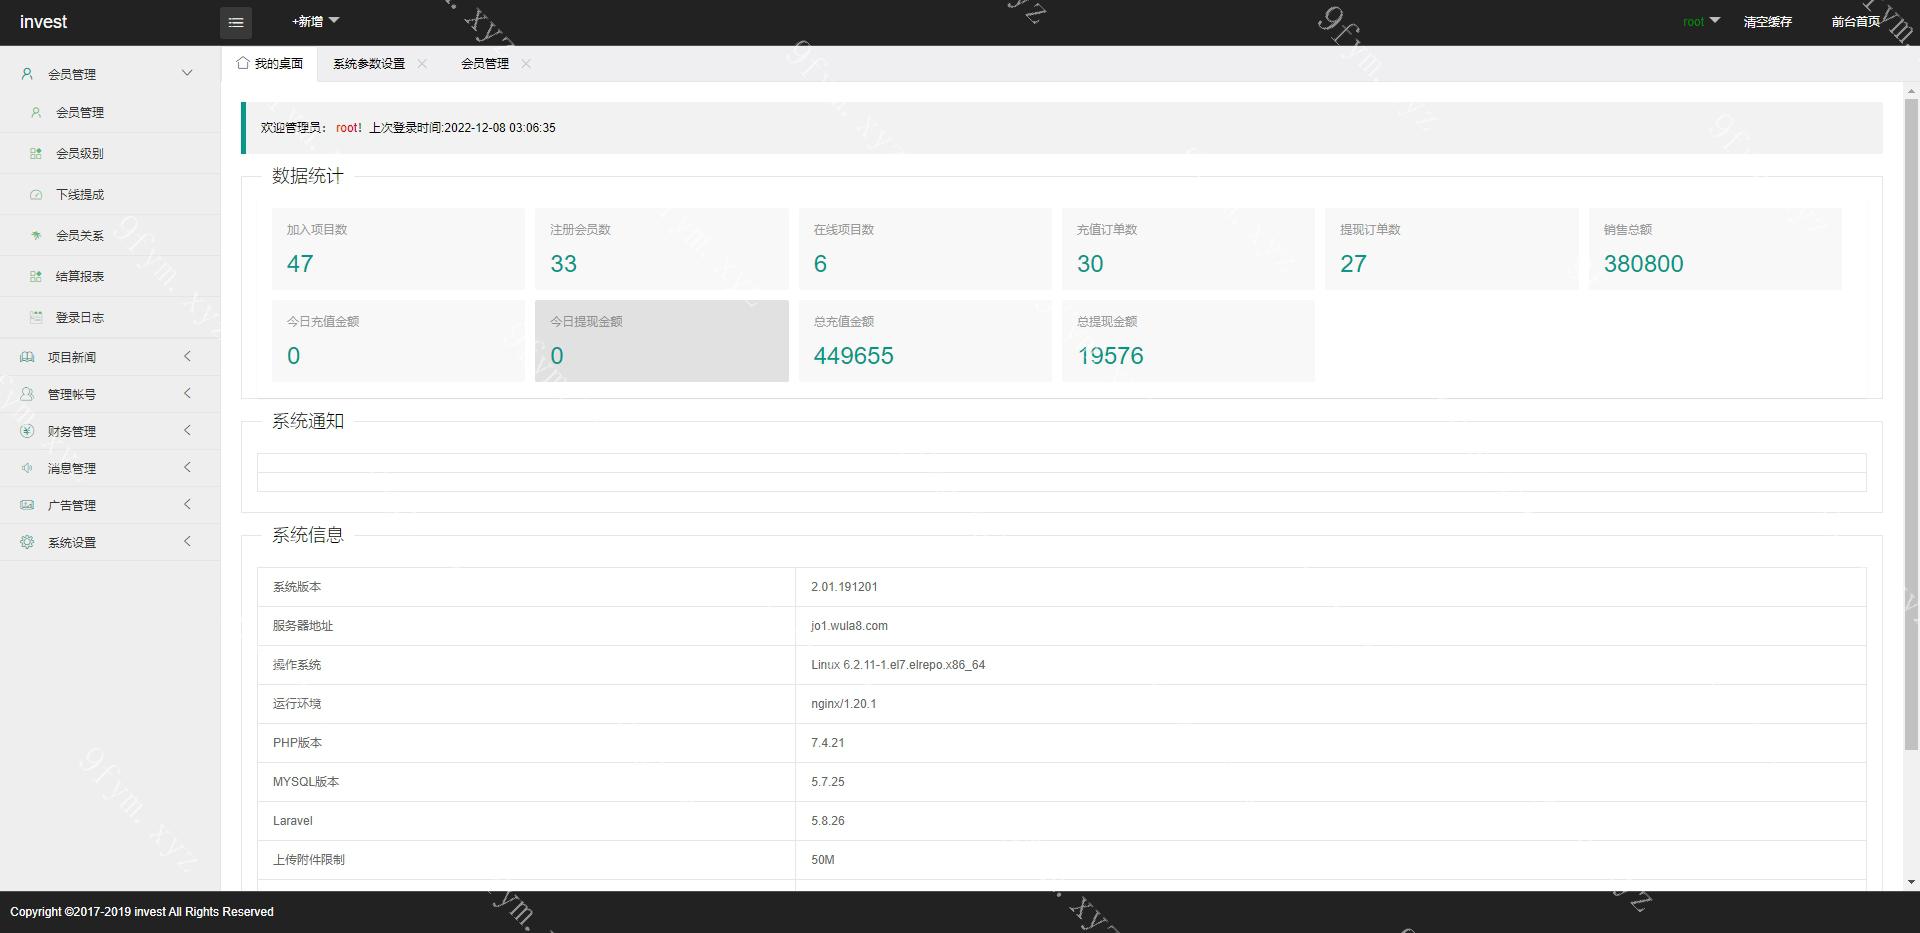Click the 操作系统 Linux kernel value
The height and width of the screenshot is (933, 1920).
[898, 665]
